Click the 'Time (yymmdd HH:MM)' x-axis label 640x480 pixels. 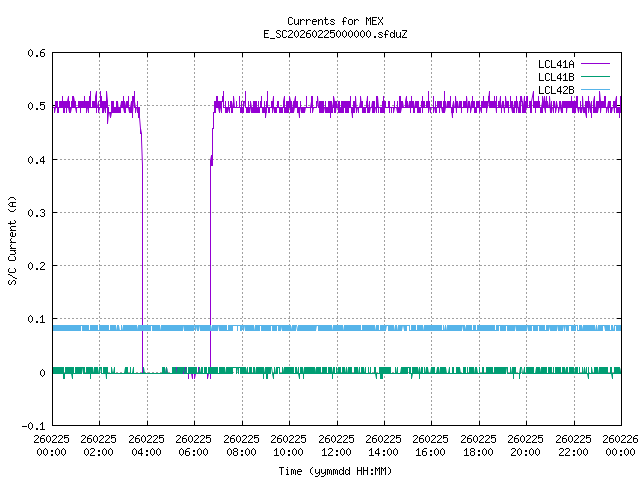[x=334, y=470]
